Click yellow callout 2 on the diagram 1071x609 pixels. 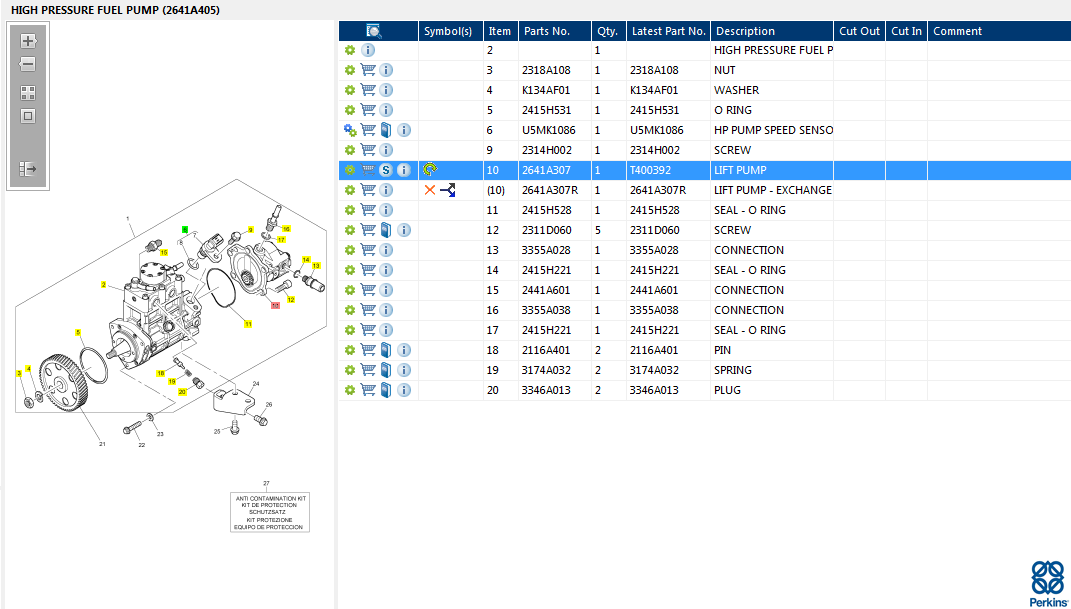tap(103, 285)
